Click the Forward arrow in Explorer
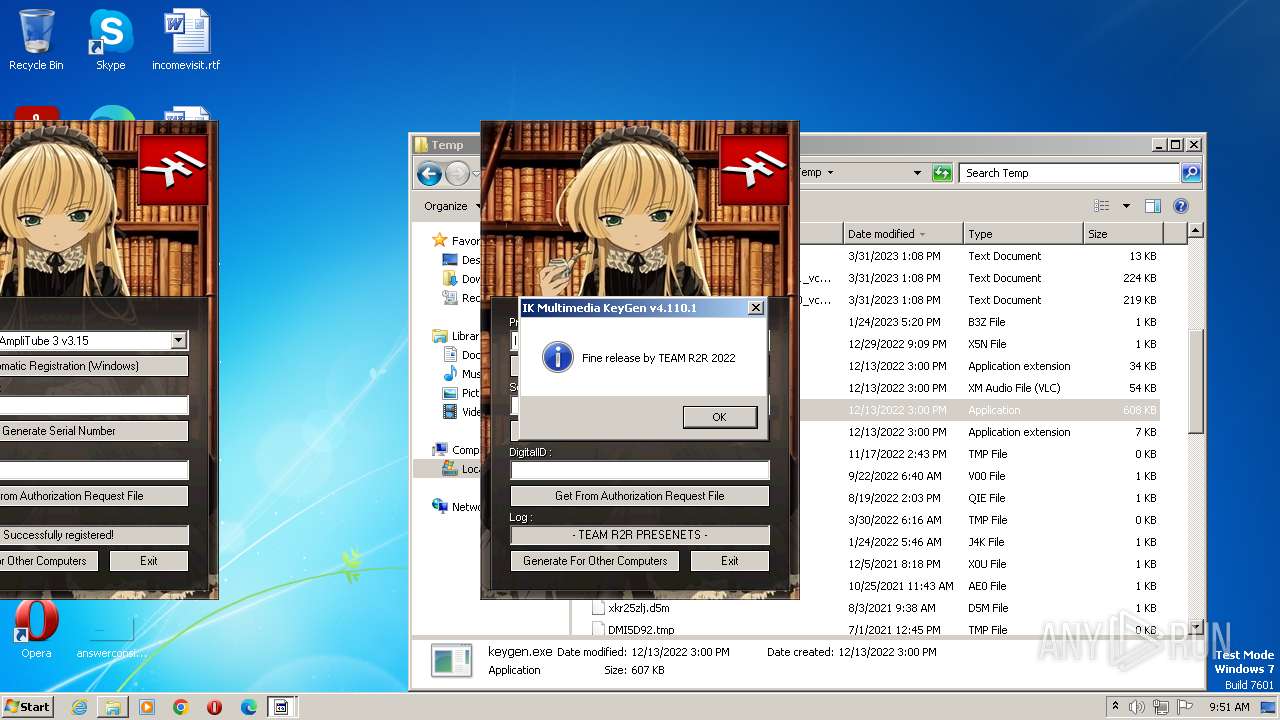 (x=457, y=174)
